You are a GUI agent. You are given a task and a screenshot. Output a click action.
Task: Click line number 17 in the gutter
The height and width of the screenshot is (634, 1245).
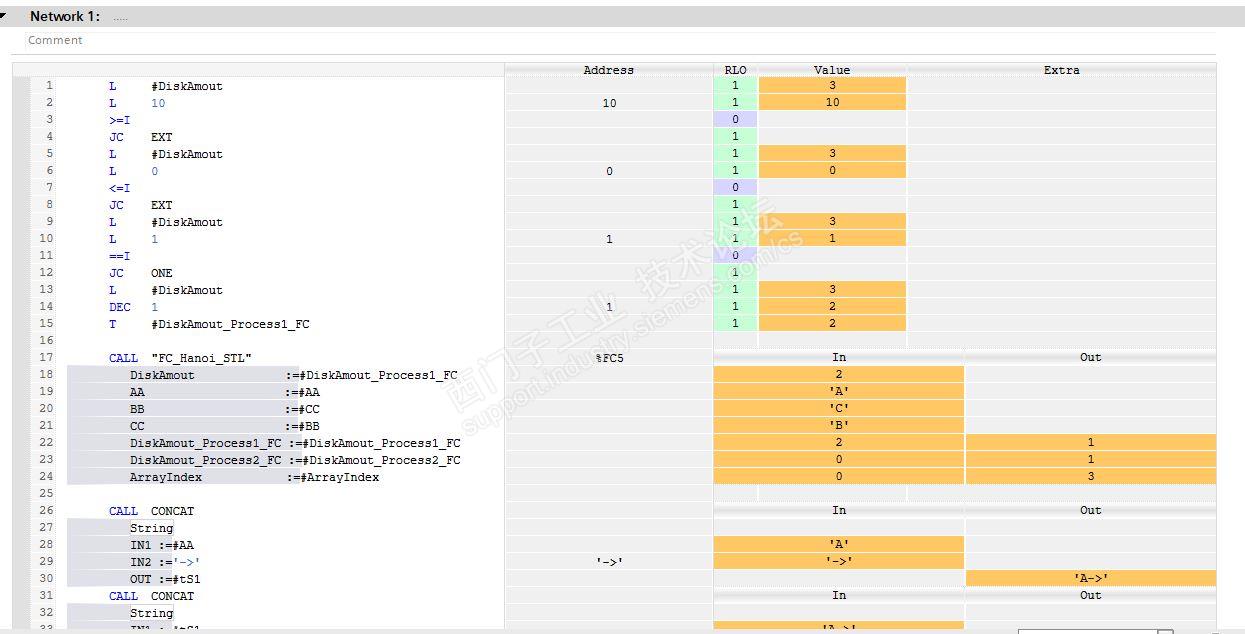(x=46, y=358)
